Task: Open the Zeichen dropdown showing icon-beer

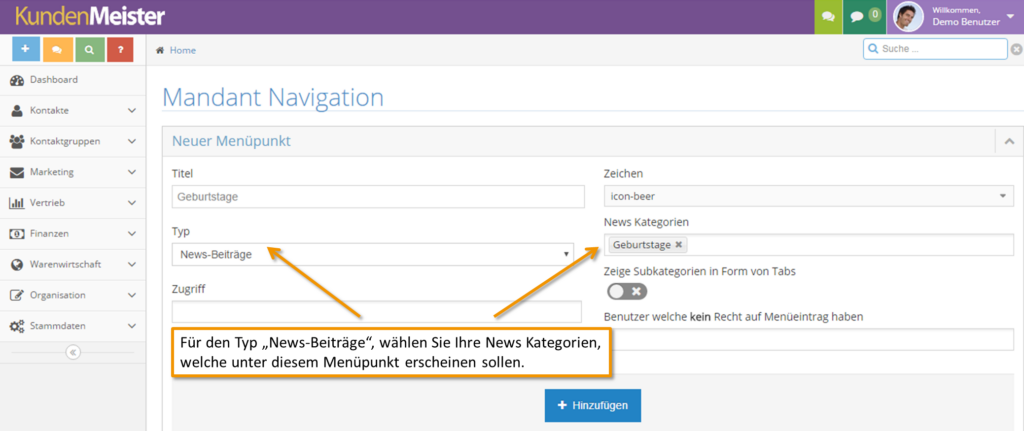Action: 808,197
